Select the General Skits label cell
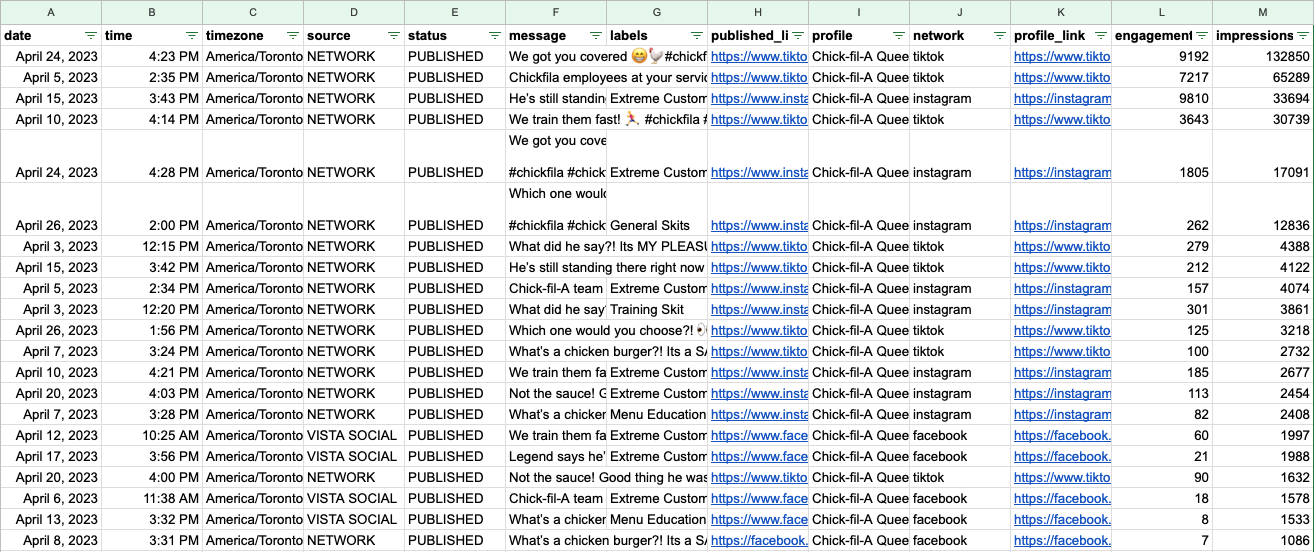The image size is (1314, 552). pyautogui.click(x=656, y=225)
